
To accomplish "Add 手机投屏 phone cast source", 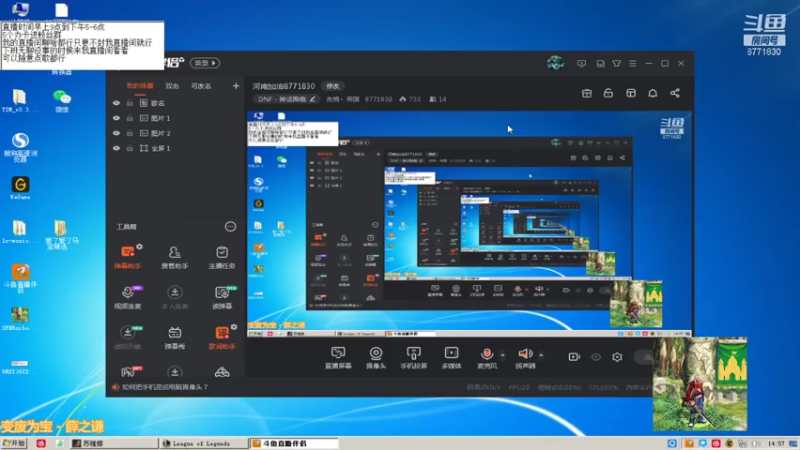I will coord(413,357).
